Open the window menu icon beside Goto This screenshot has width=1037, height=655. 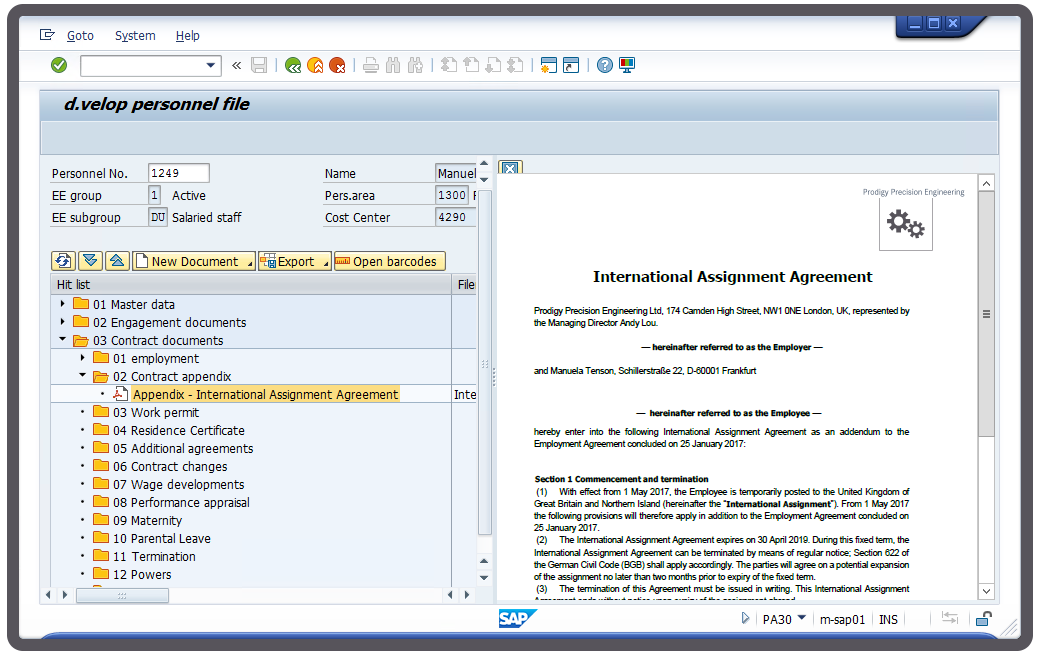tap(47, 35)
